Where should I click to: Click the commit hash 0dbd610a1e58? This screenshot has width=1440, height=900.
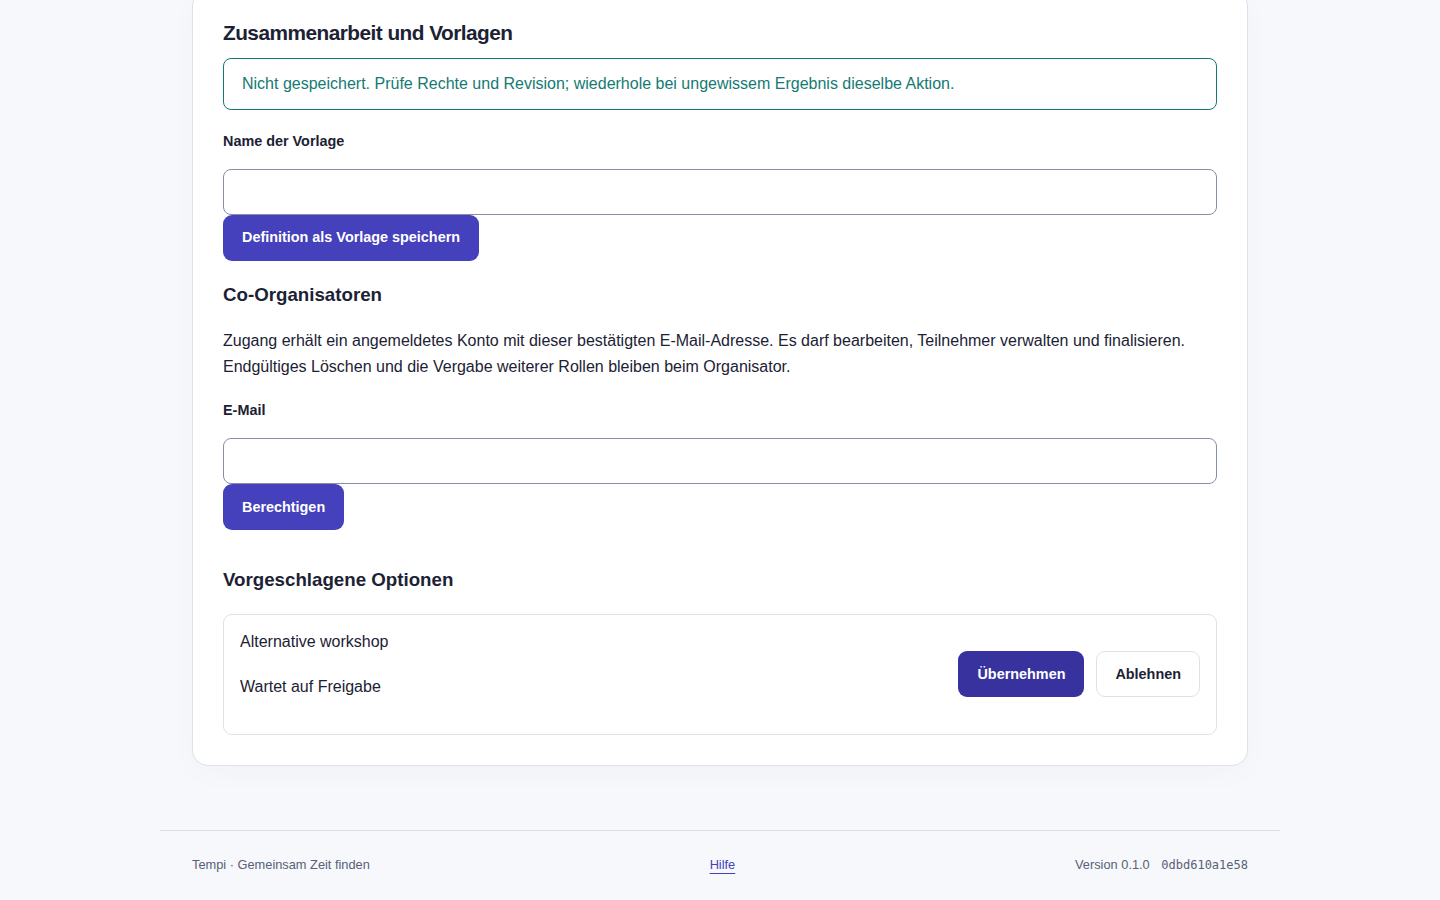1204,865
